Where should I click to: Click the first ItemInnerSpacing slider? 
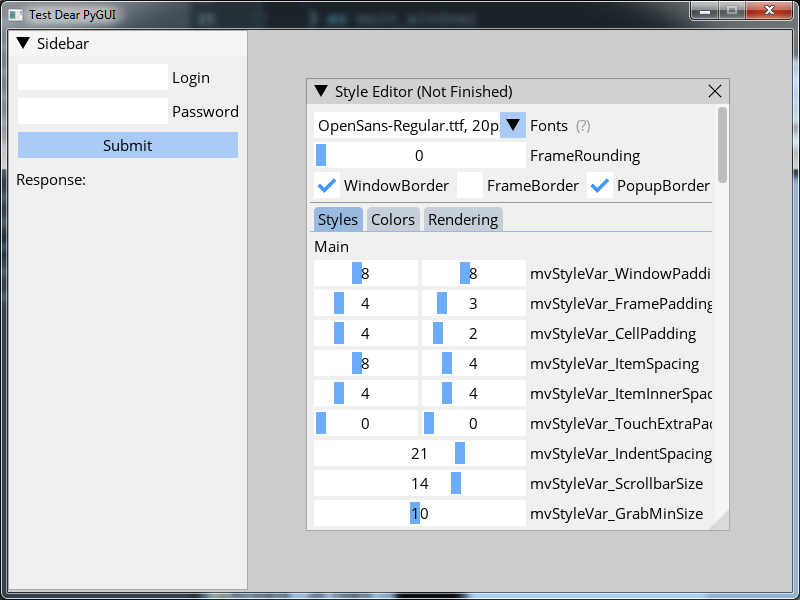click(365, 393)
